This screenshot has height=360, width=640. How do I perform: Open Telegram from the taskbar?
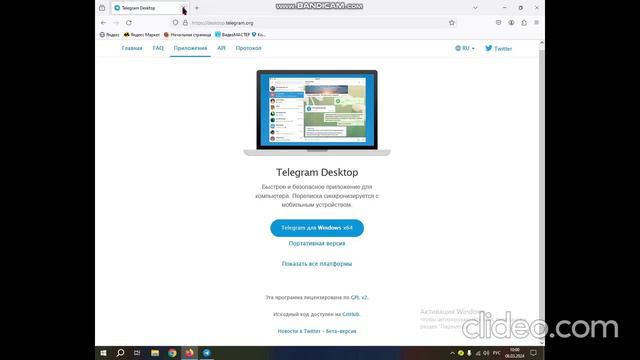coord(207,353)
